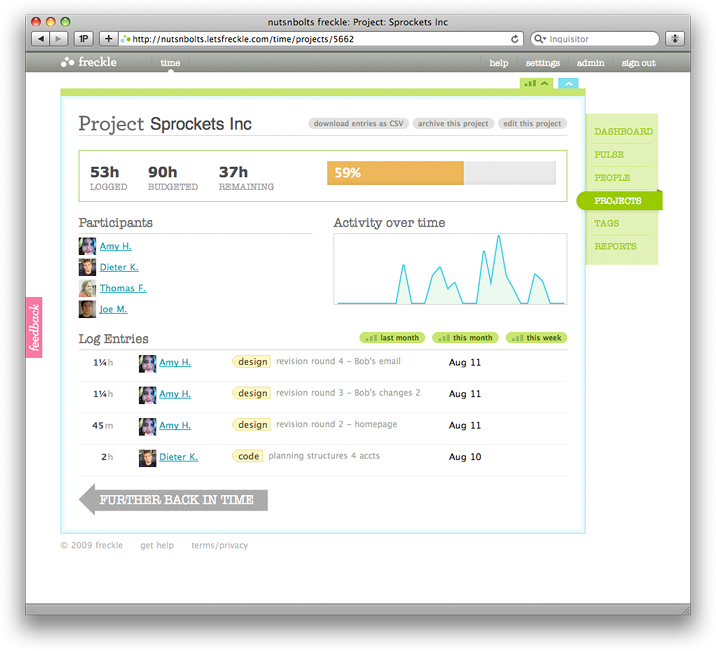The height and width of the screenshot is (651, 716).
Task: Expand the green chart collapse tab
Action: (x=536, y=84)
